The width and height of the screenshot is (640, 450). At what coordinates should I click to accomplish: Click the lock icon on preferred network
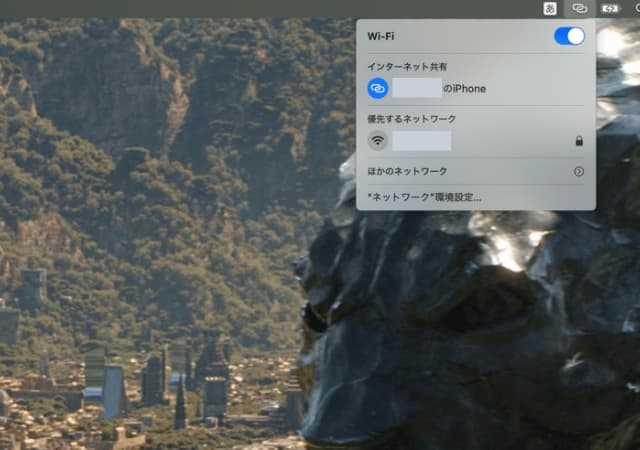(579, 141)
